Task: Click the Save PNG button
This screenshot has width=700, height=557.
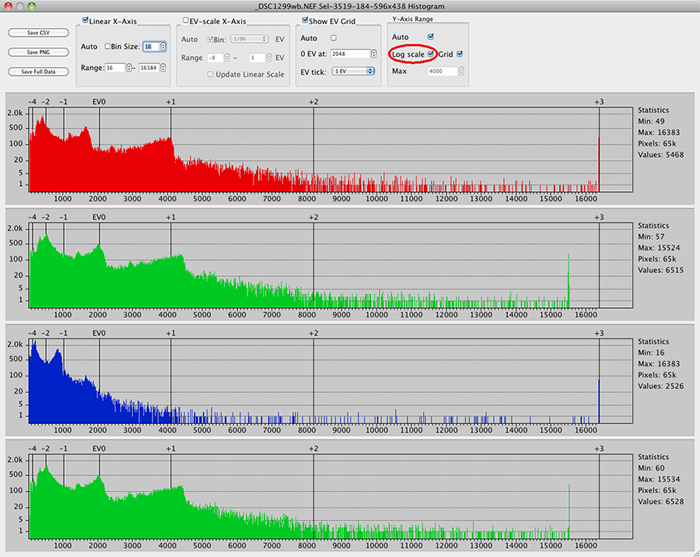Action: [38, 52]
